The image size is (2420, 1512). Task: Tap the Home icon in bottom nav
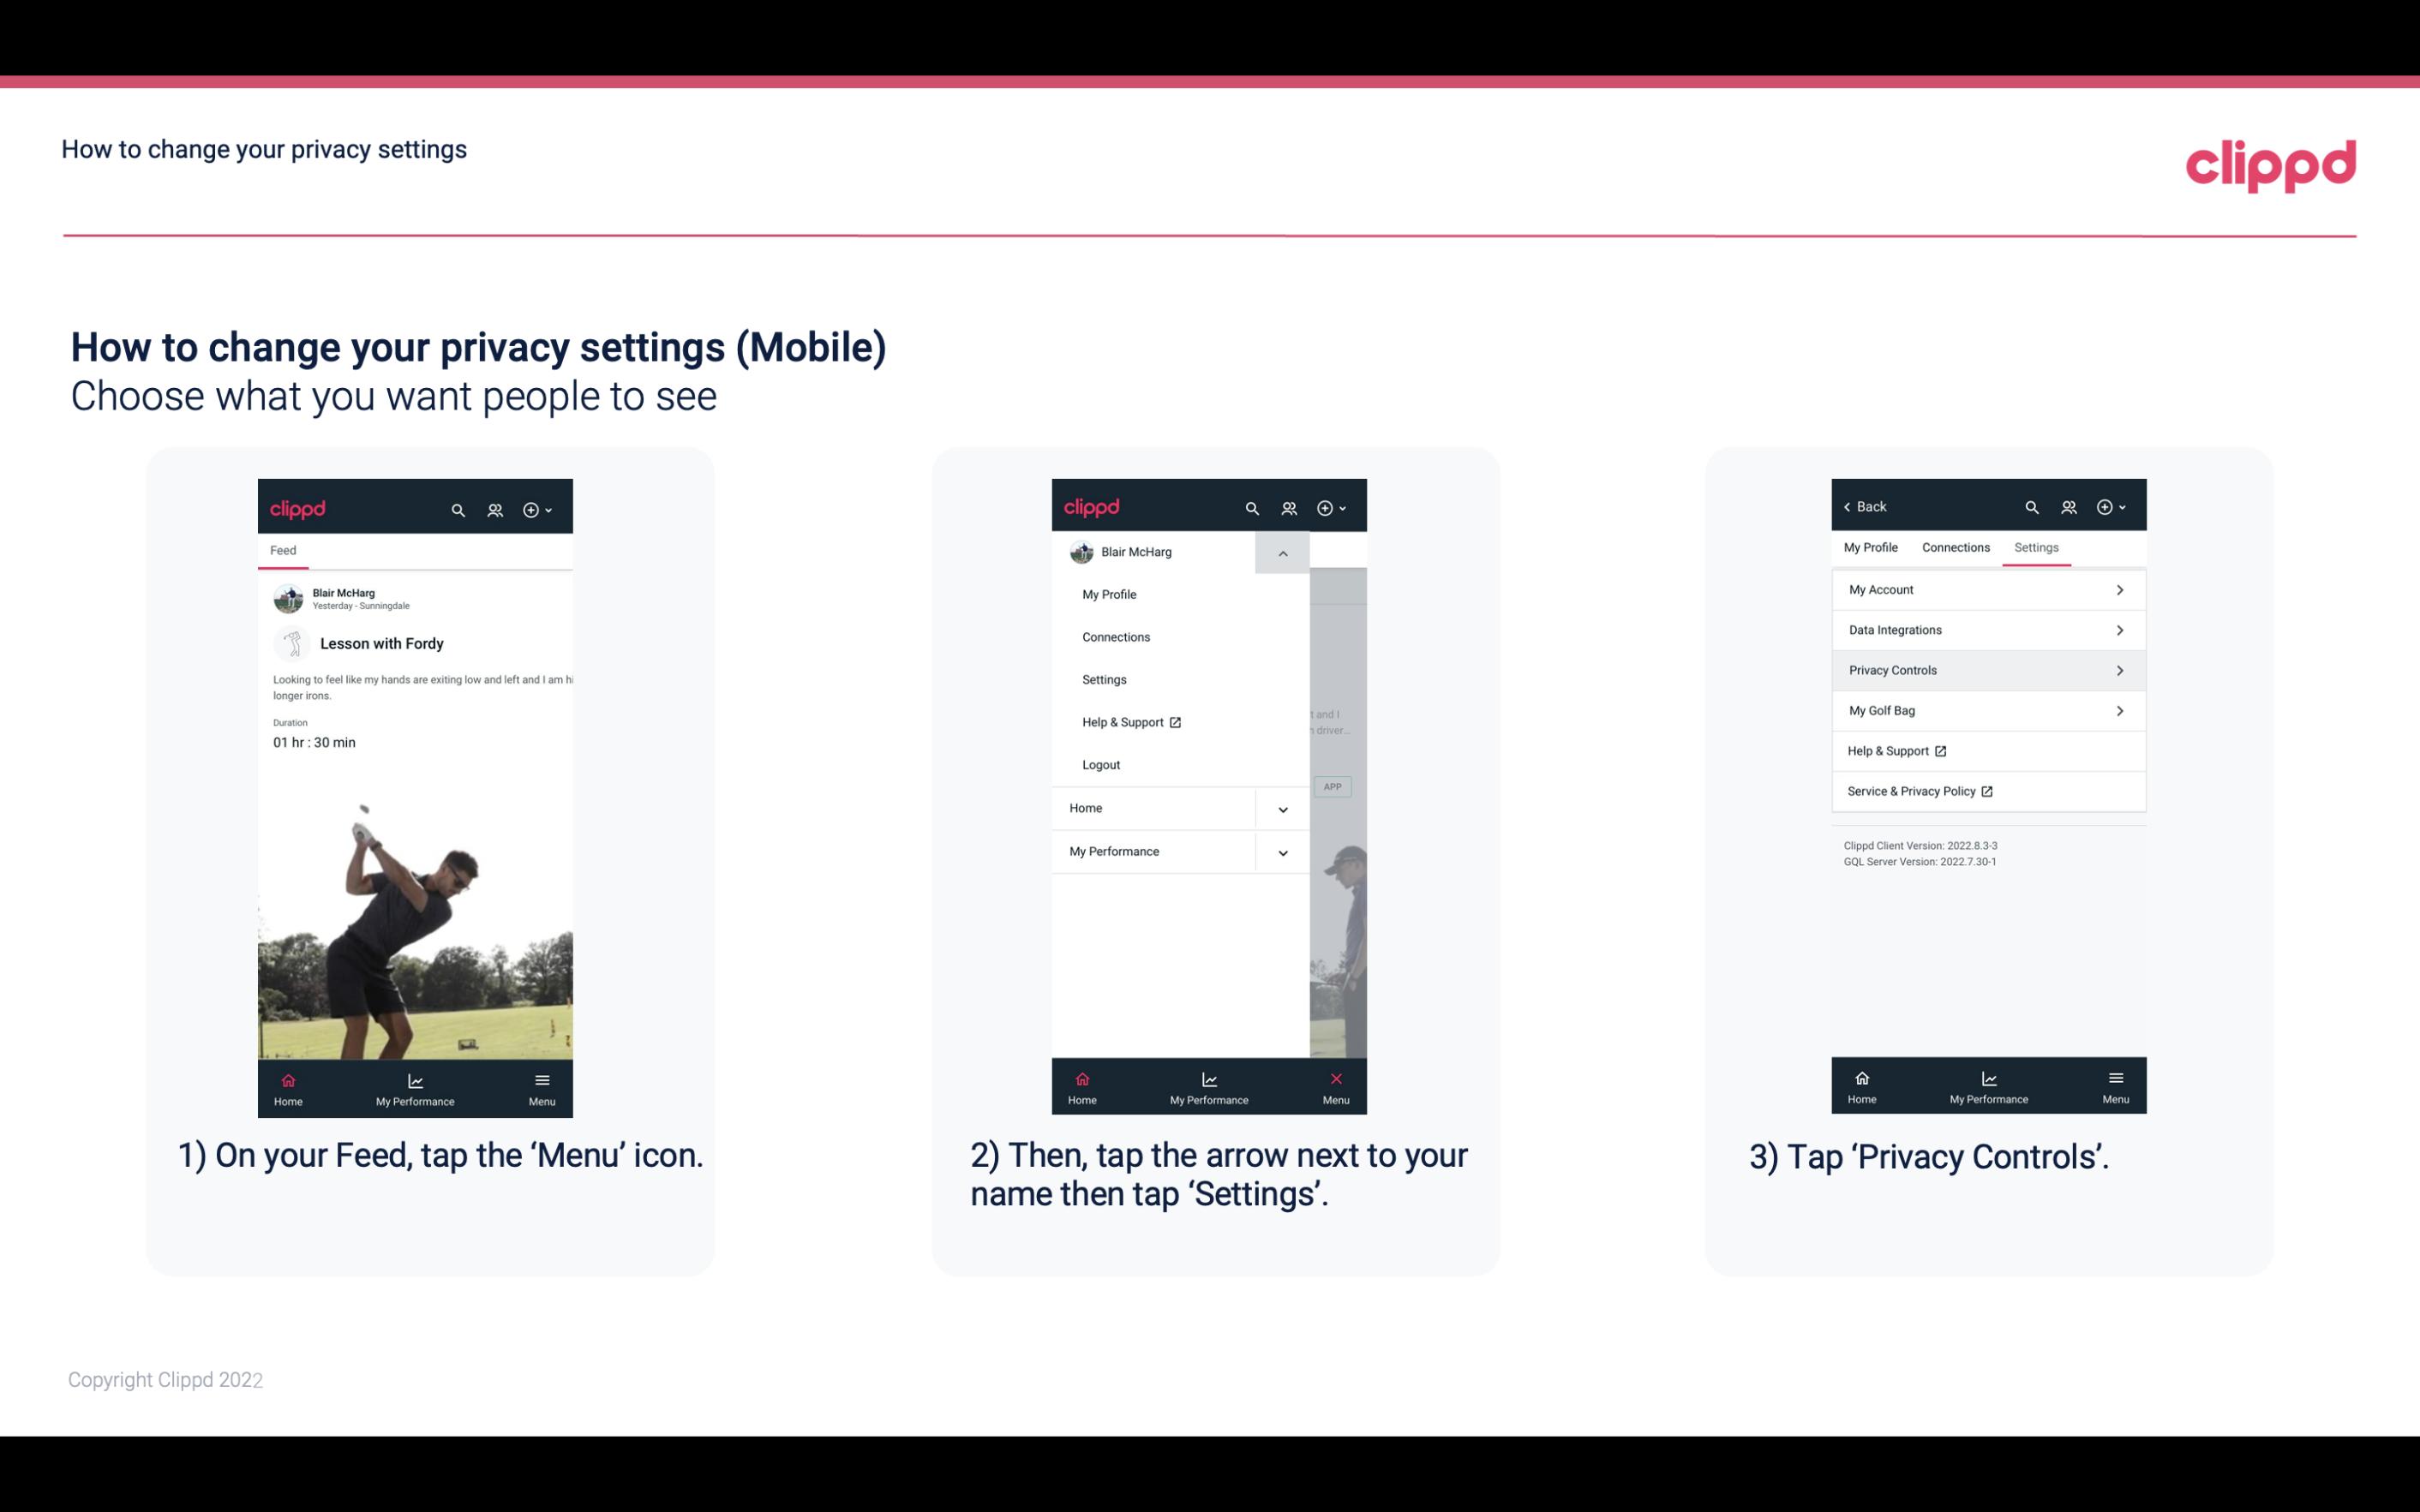289,1085
